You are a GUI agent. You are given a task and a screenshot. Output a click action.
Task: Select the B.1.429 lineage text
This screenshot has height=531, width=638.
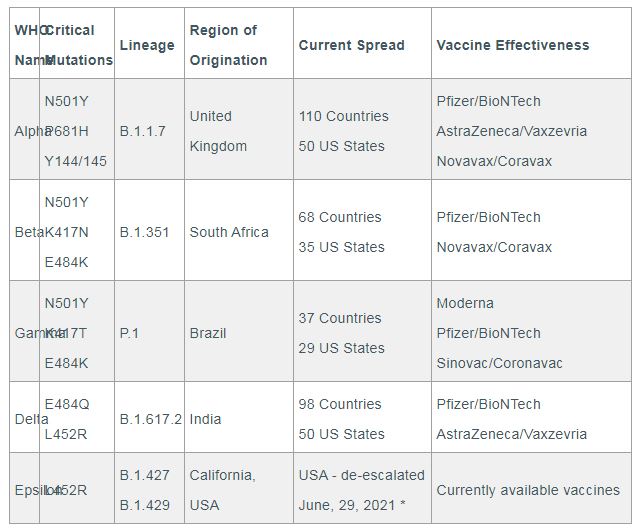click(x=144, y=505)
